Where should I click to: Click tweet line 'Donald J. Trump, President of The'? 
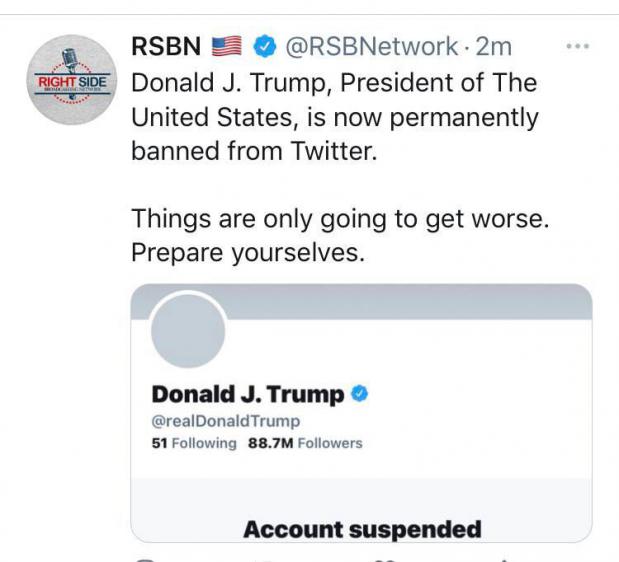(334, 83)
